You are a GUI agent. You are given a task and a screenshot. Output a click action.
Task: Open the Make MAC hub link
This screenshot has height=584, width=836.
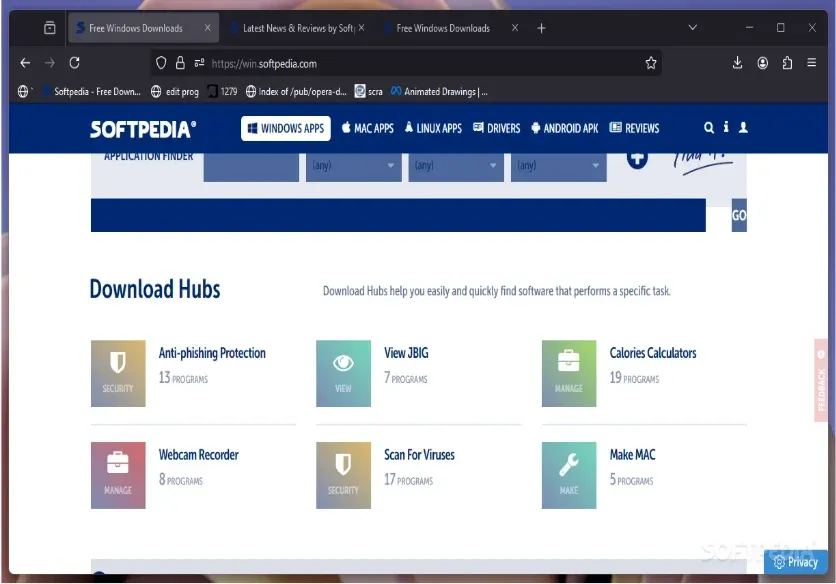[x=632, y=455]
